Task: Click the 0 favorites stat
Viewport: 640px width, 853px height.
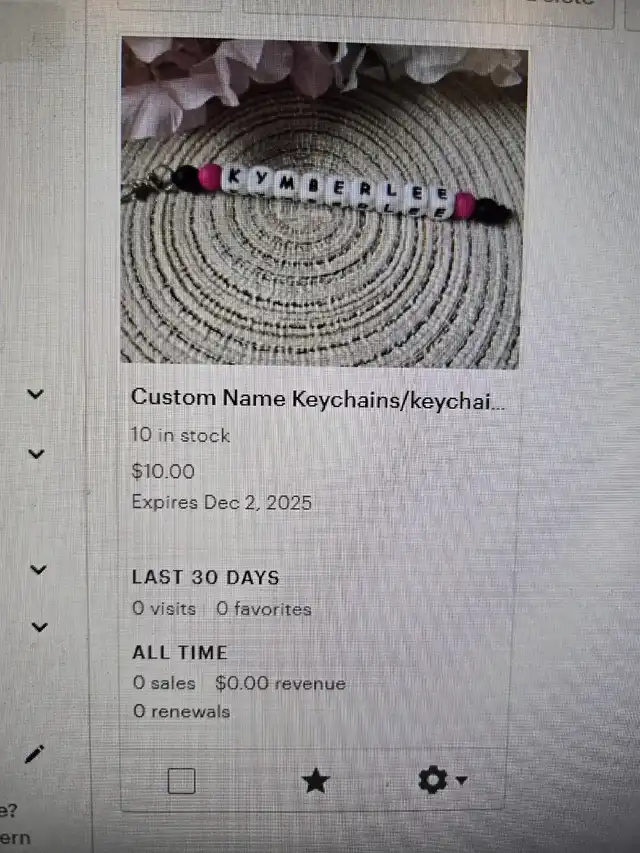Action: click(x=264, y=609)
